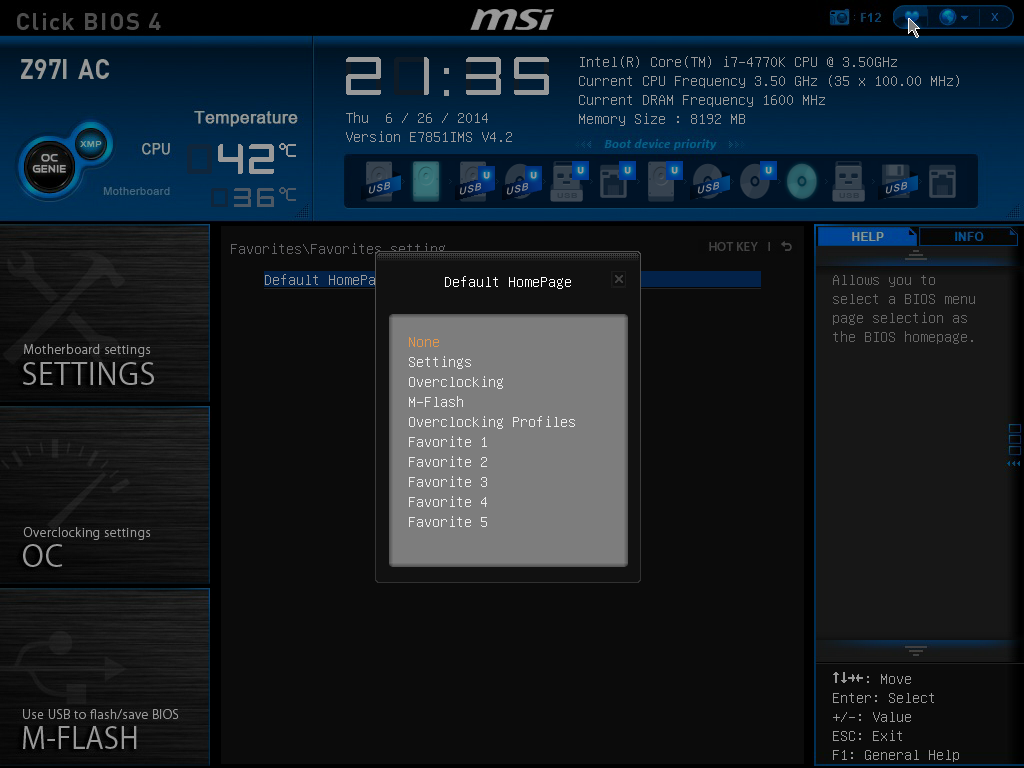The height and width of the screenshot is (768, 1024).
Task: Select the highlighted optical disc boot device
Action: [x=801, y=181]
